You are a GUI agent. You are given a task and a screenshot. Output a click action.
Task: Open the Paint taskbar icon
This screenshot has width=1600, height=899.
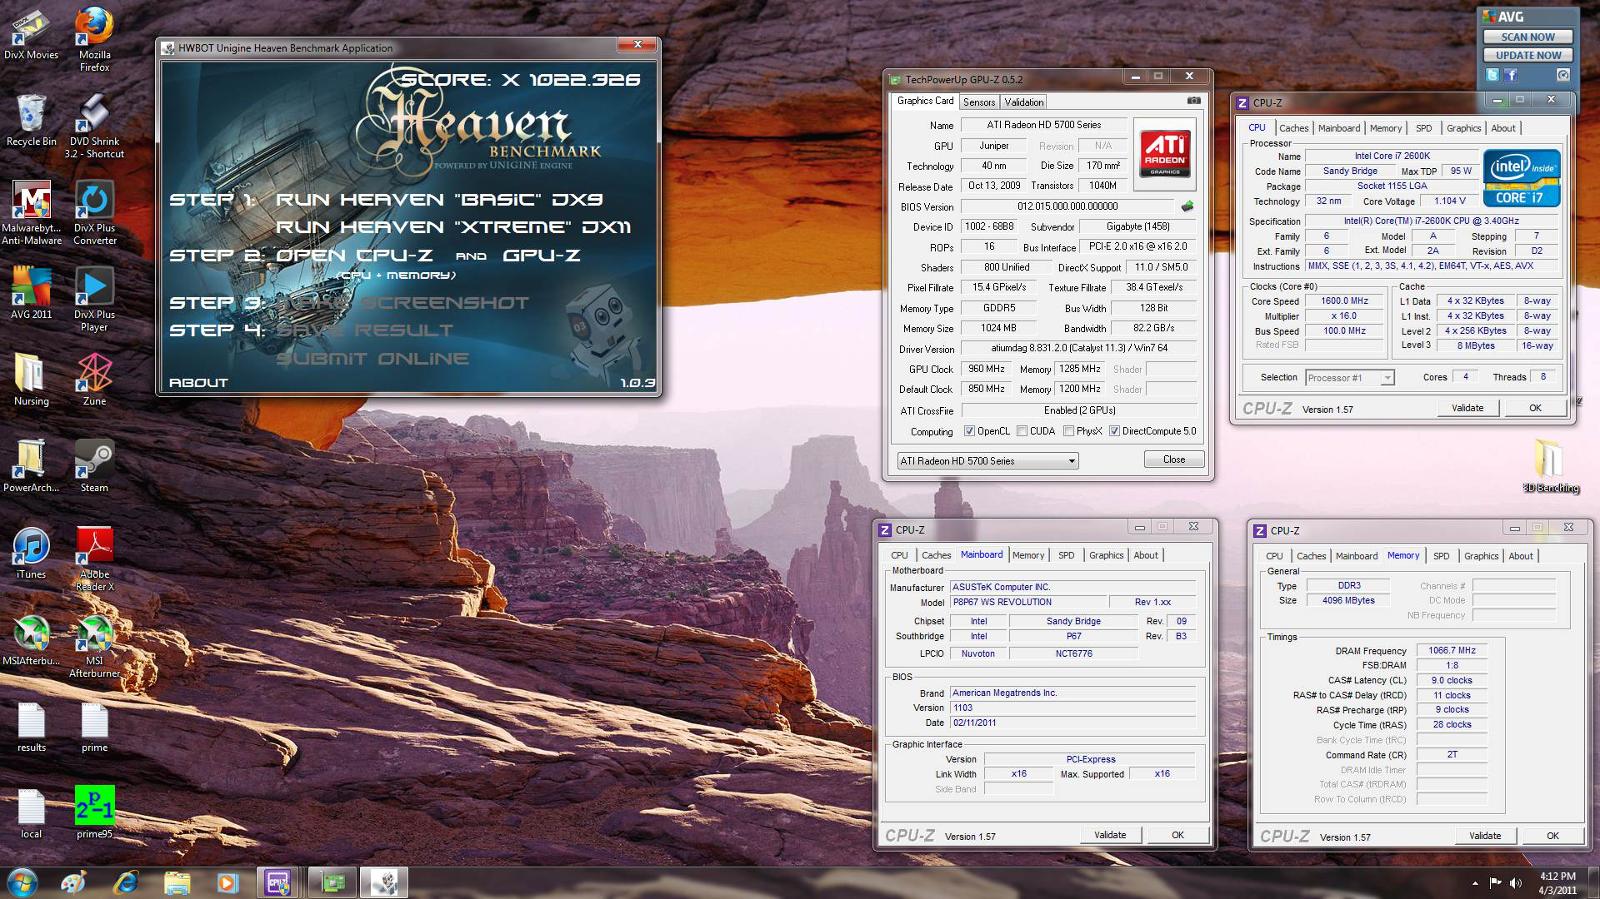coord(73,882)
